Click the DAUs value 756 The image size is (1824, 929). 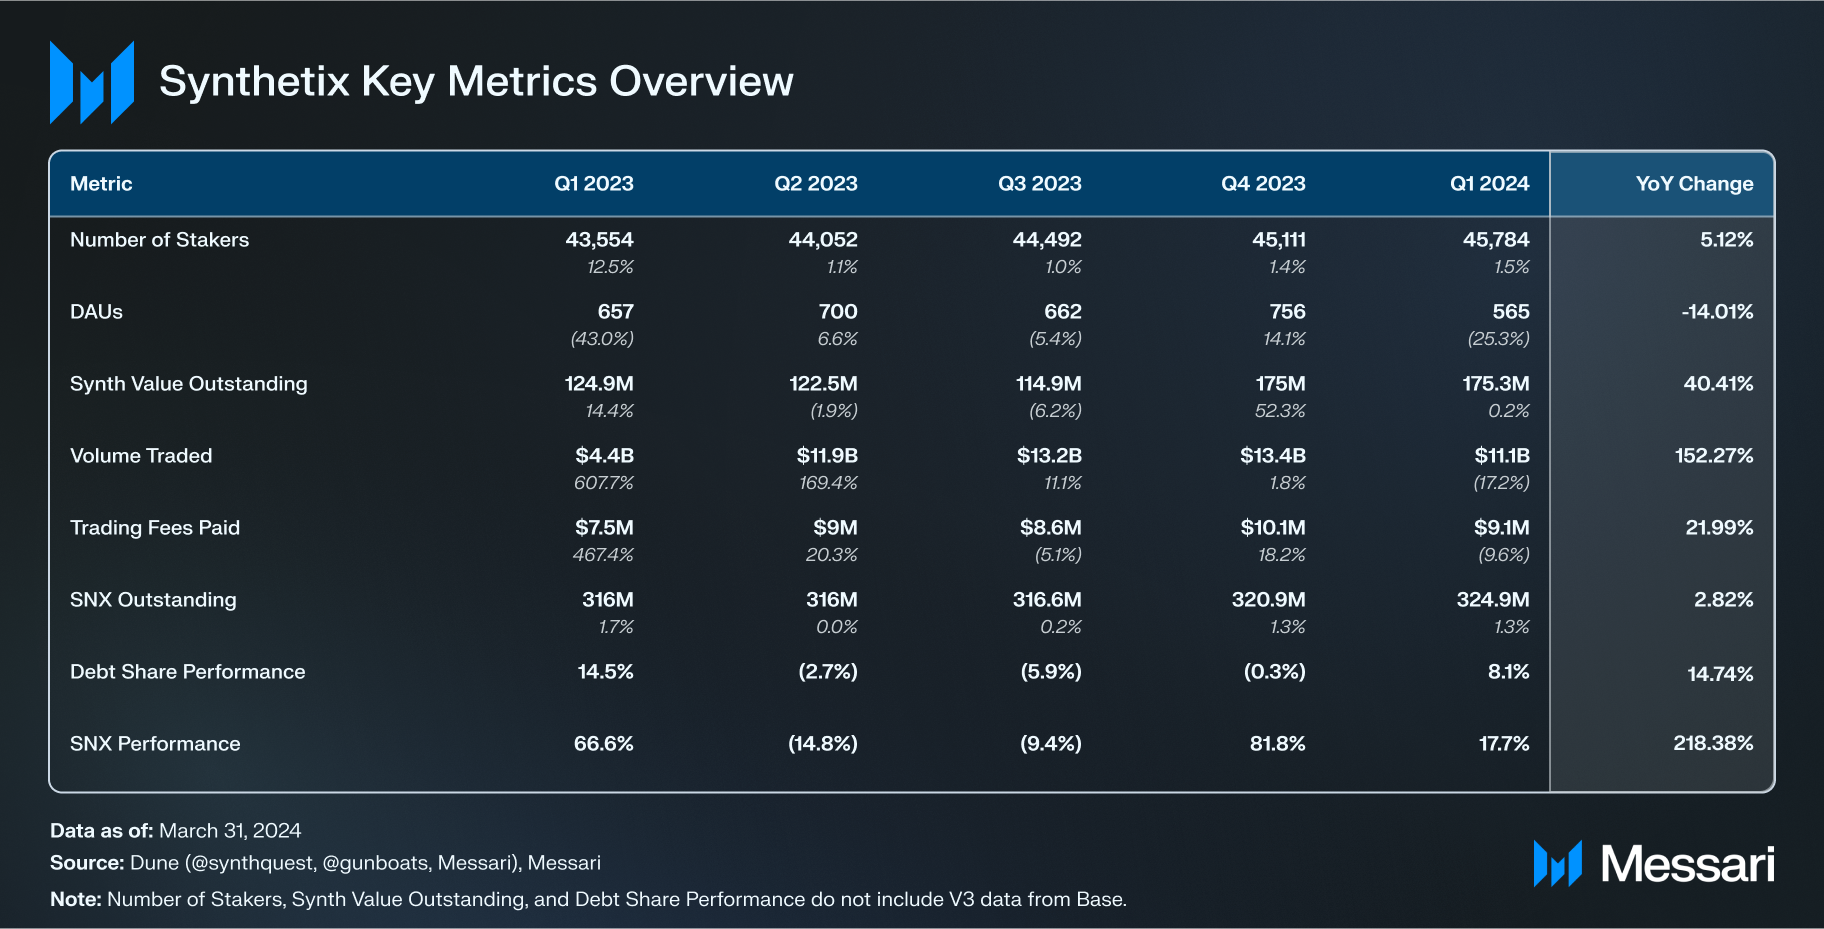(1288, 312)
